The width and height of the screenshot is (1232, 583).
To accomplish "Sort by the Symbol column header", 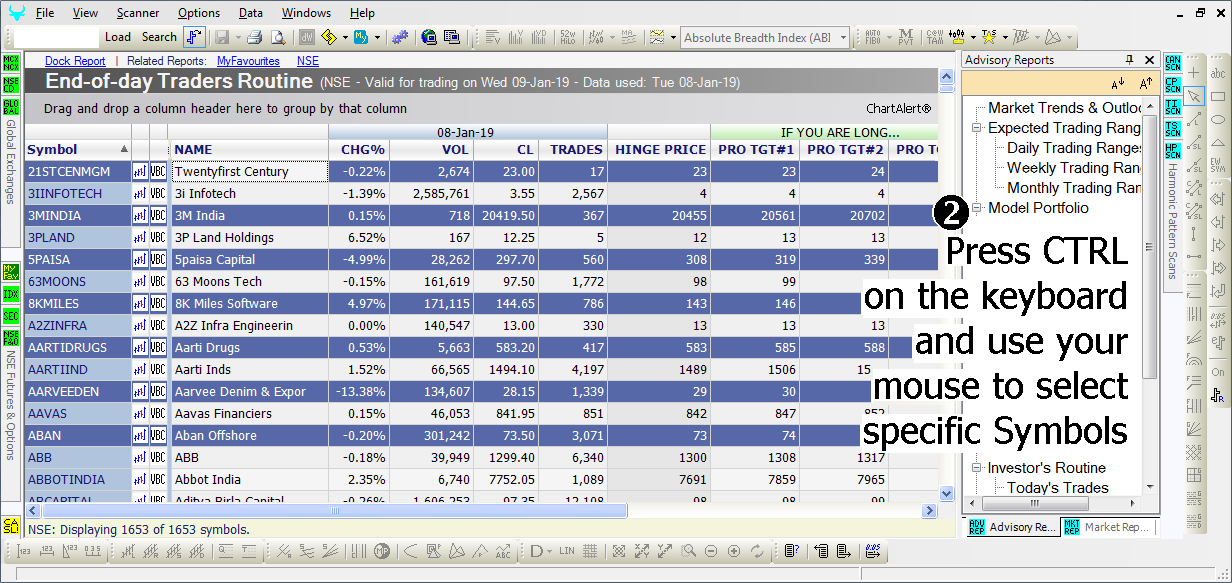I will (x=78, y=150).
